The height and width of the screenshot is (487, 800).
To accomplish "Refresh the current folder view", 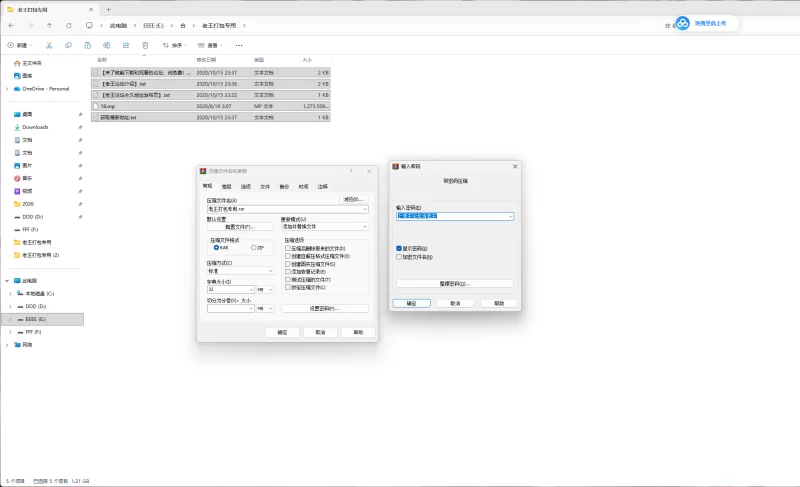I will (x=68, y=25).
